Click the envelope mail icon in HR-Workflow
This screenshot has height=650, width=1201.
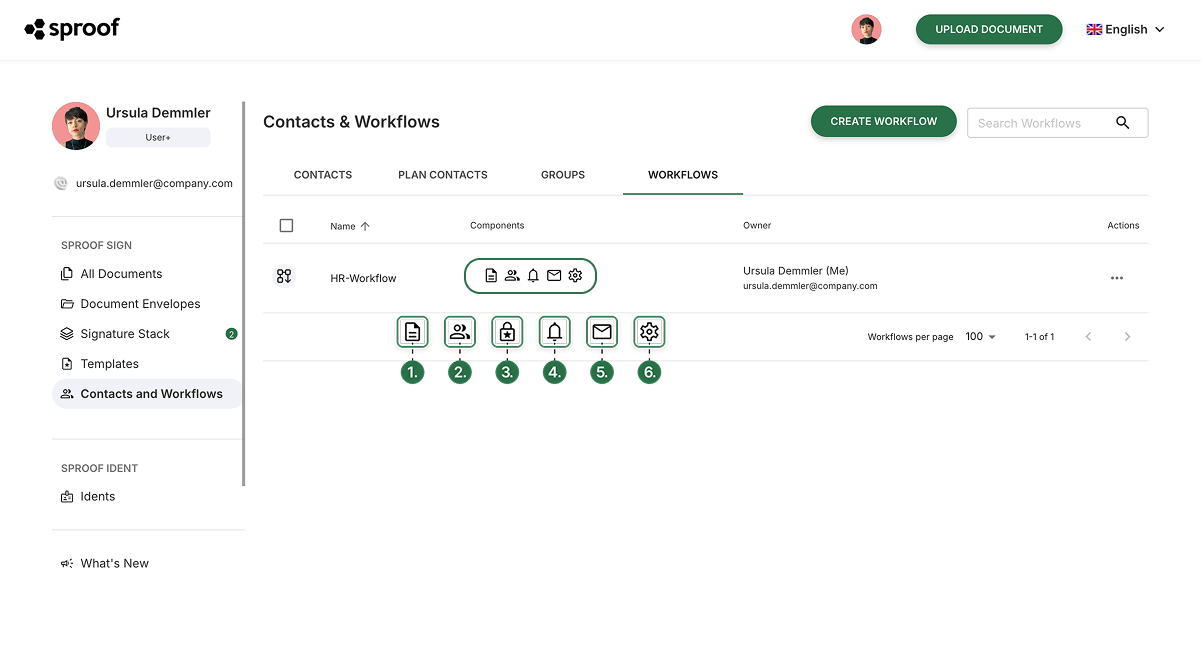[x=554, y=276]
